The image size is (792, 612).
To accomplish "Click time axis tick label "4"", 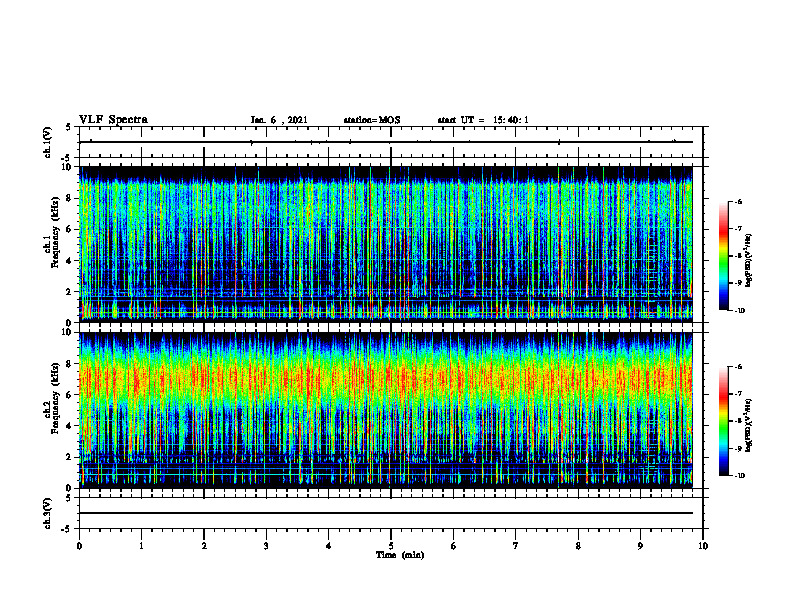I will tap(329, 546).
